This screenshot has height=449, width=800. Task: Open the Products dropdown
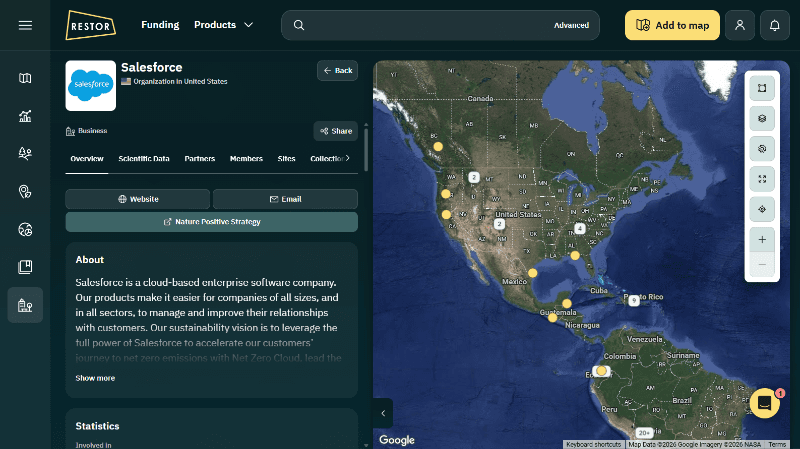click(x=223, y=25)
